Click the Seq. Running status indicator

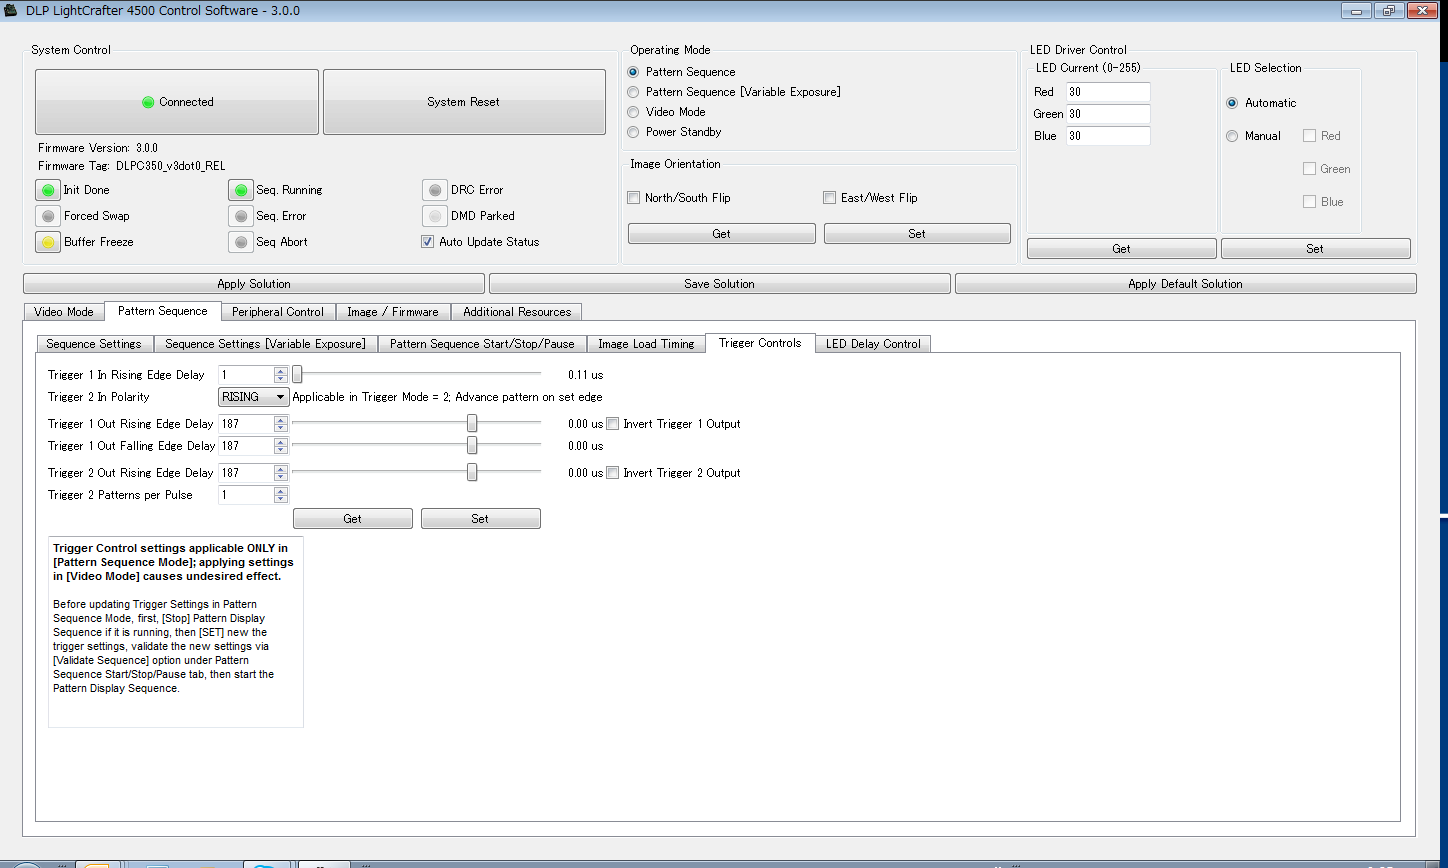[240, 190]
